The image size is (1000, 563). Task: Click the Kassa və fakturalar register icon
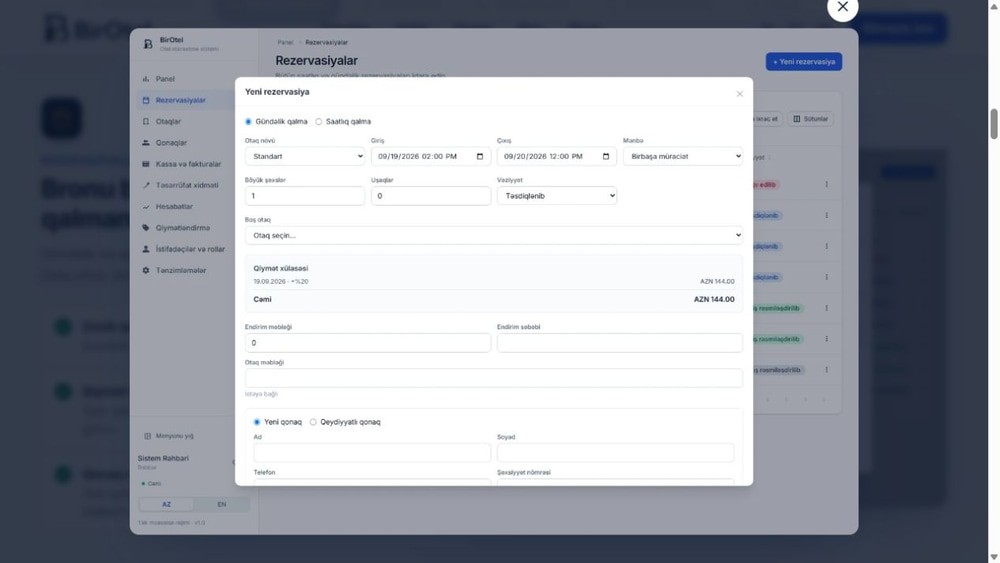pos(146,164)
